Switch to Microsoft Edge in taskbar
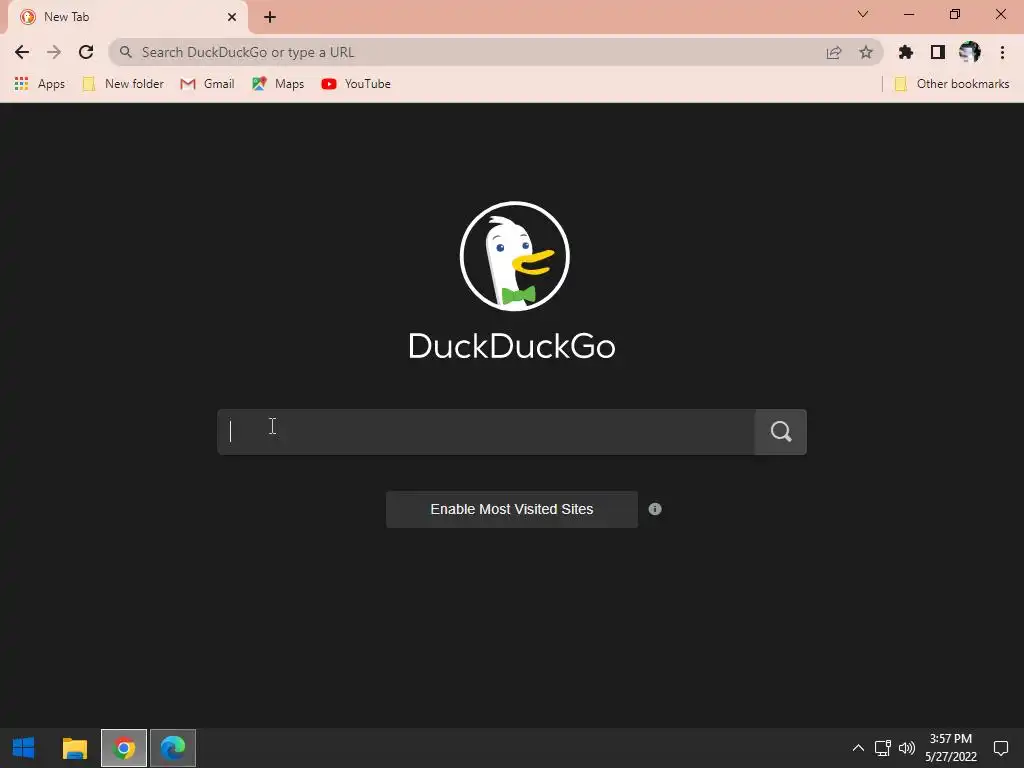 (x=173, y=748)
